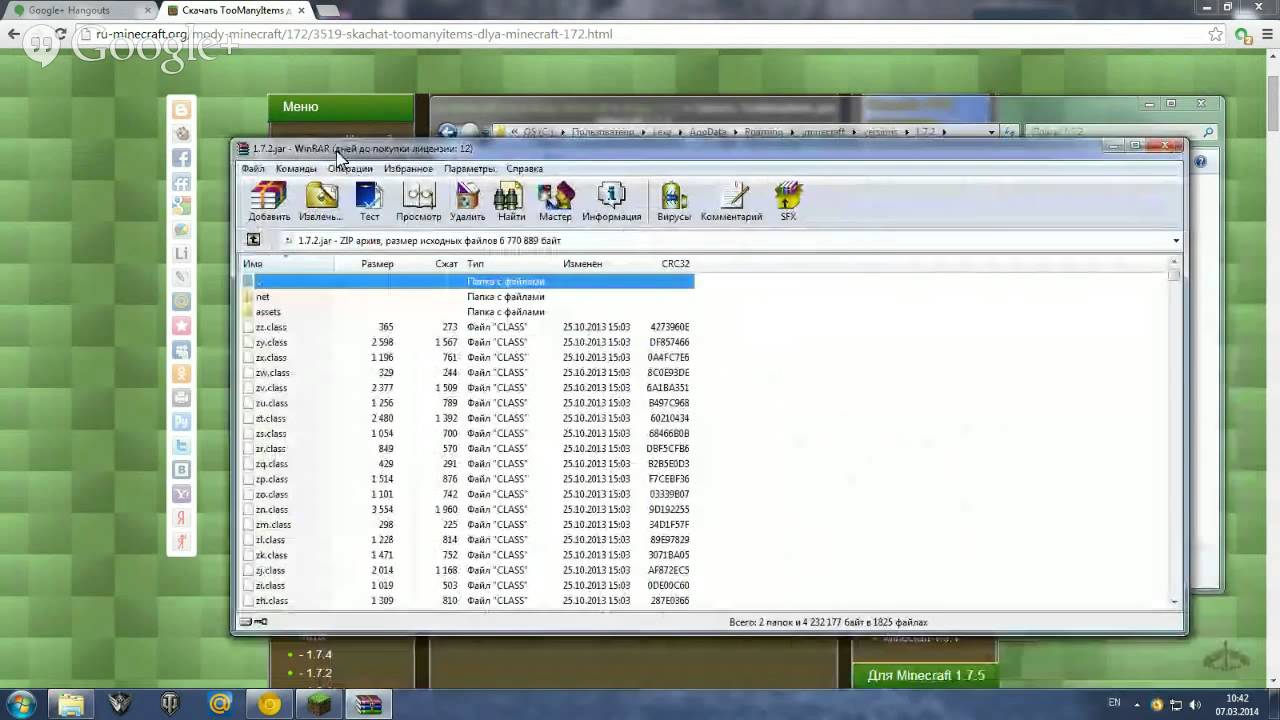Click the WinRAR taskbar icon
This screenshot has height=720, width=1280.
coord(368,704)
